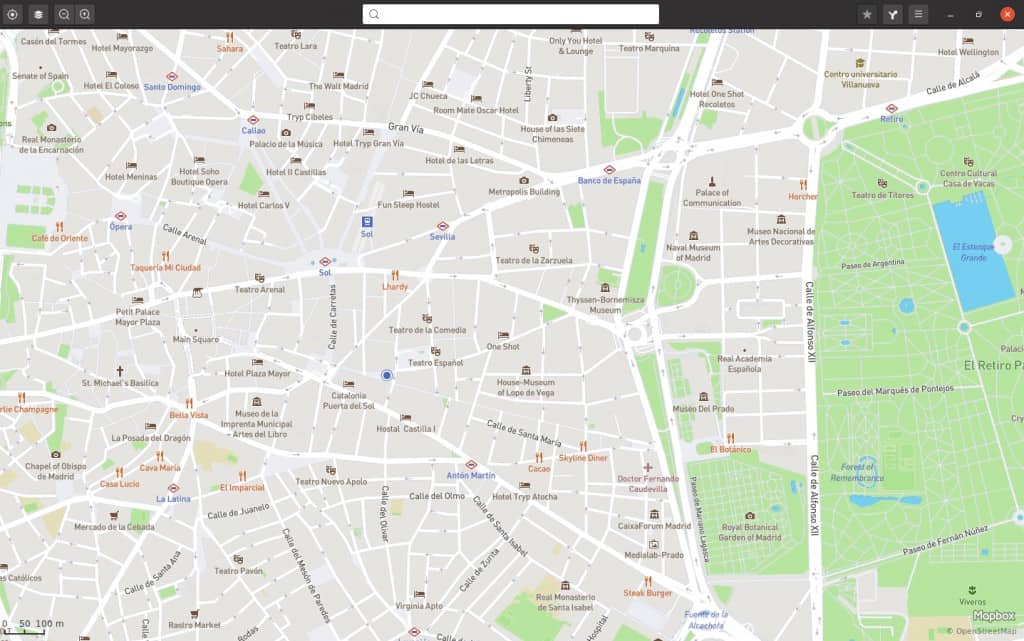Click the Steak Burger restaurant icon
The height and width of the screenshot is (641, 1024).
tap(647, 582)
